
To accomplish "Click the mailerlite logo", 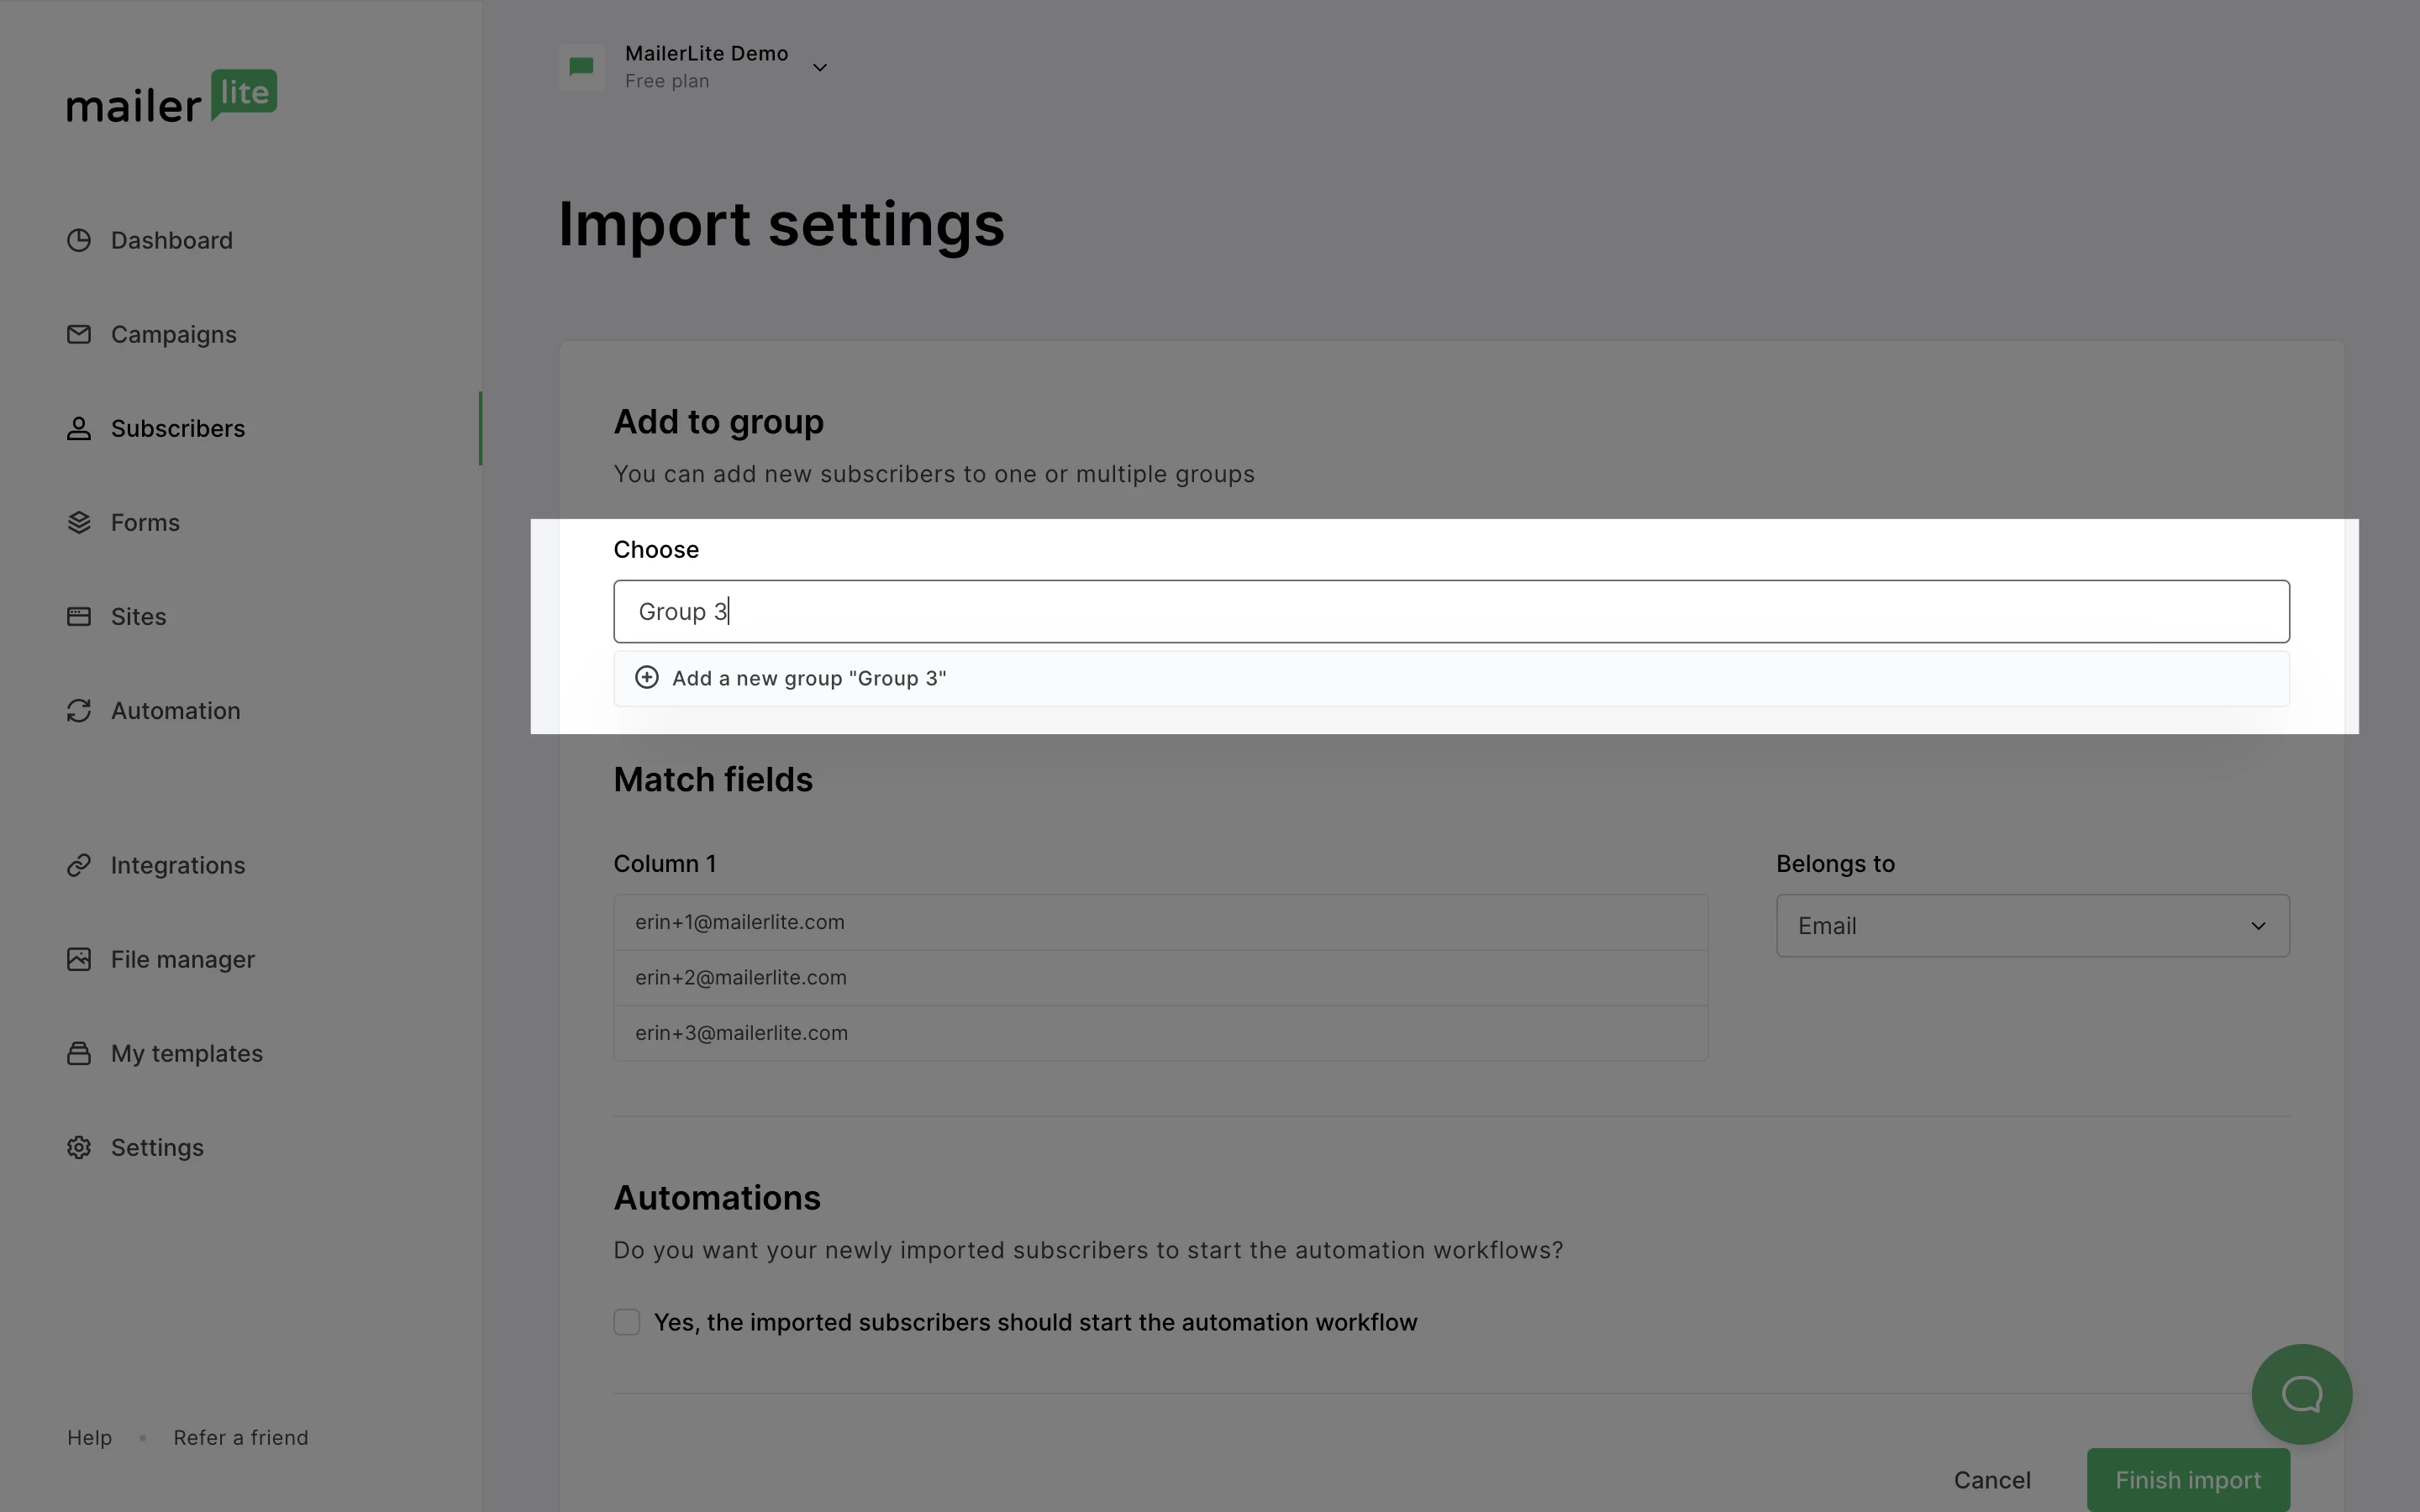I will (171, 98).
